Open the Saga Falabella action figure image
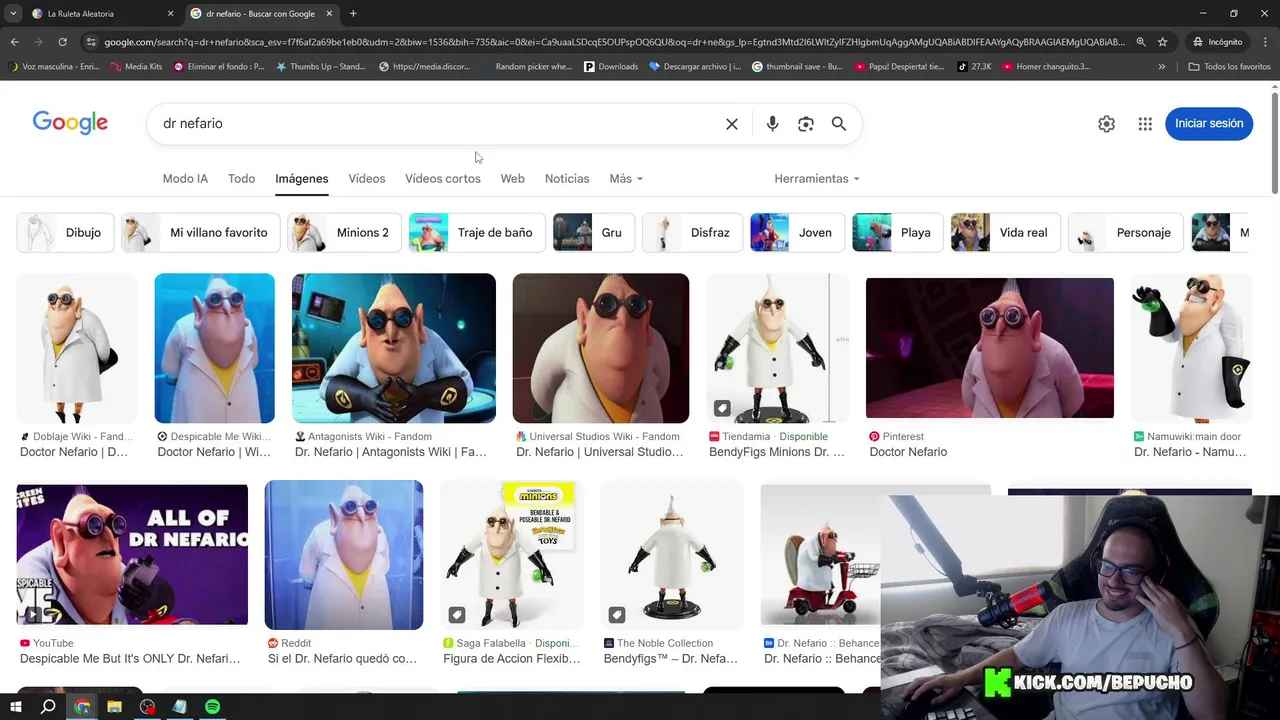 (x=512, y=555)
